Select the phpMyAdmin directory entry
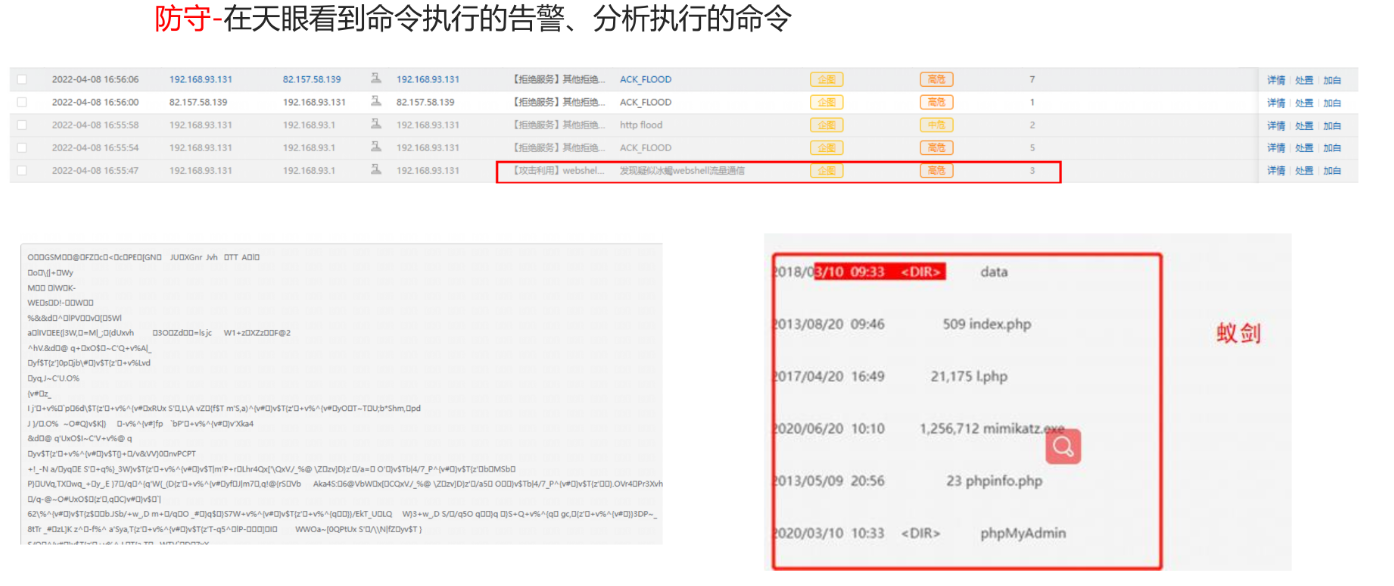Screen dimensions: 1394x586 [1013, 534]
